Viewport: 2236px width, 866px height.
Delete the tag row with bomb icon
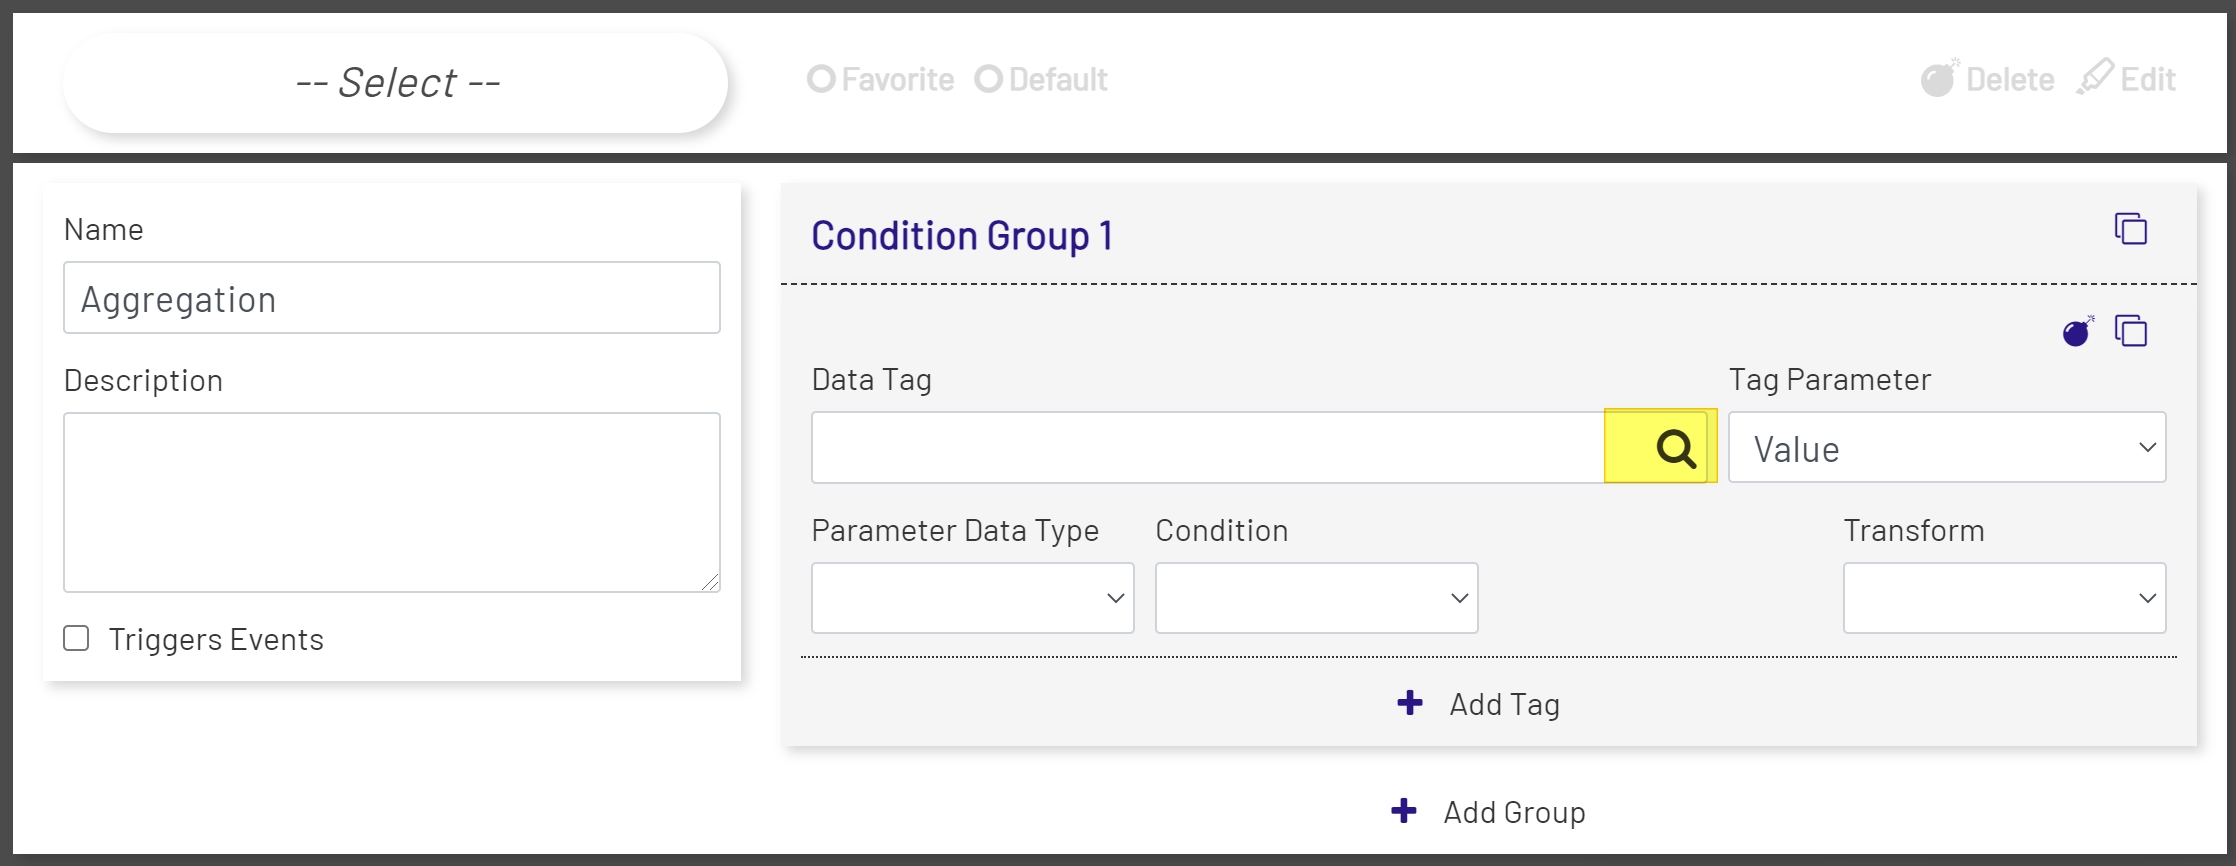[2075, 332]
